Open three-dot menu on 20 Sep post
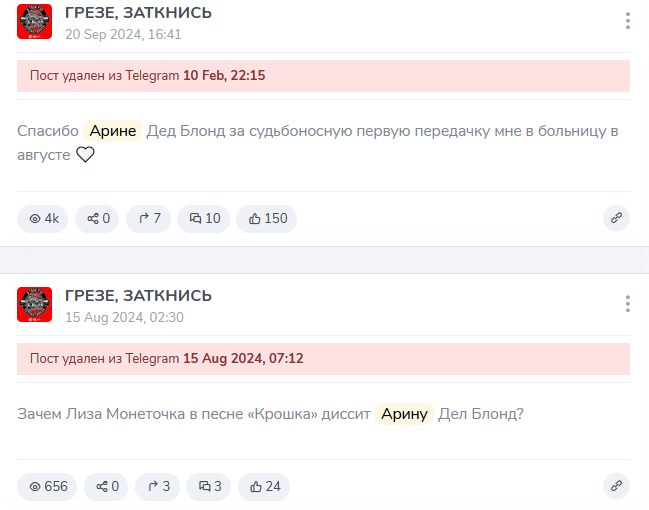The width and height of the screenshot is (649, 510). 627,21
